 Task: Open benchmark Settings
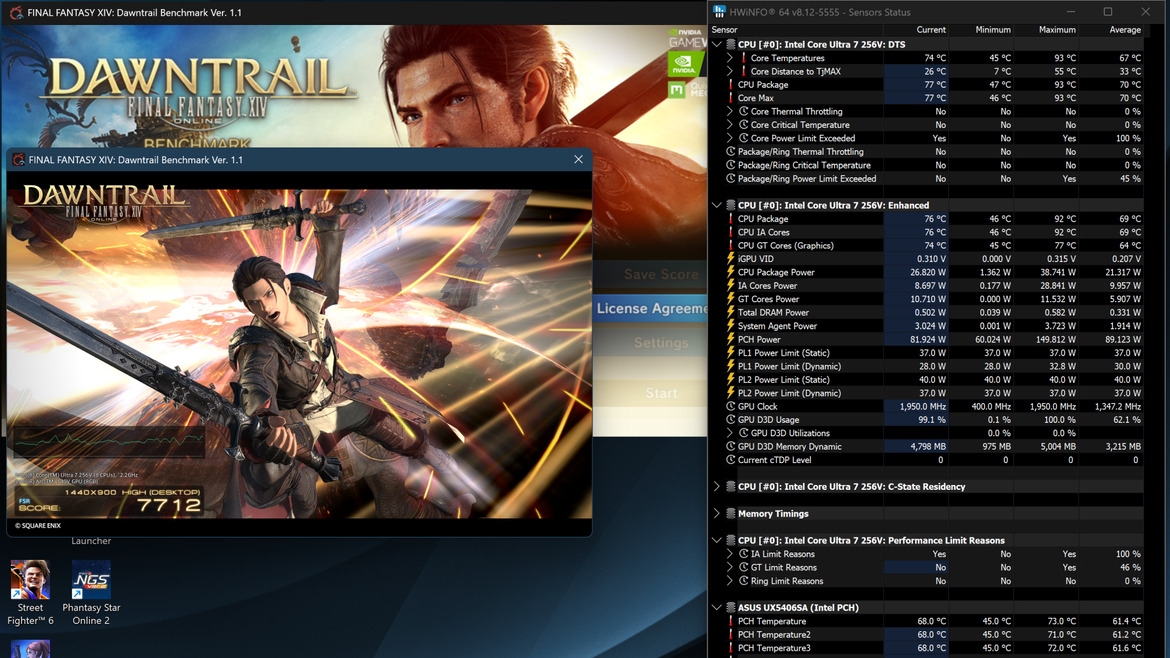(x=661, y=343)
